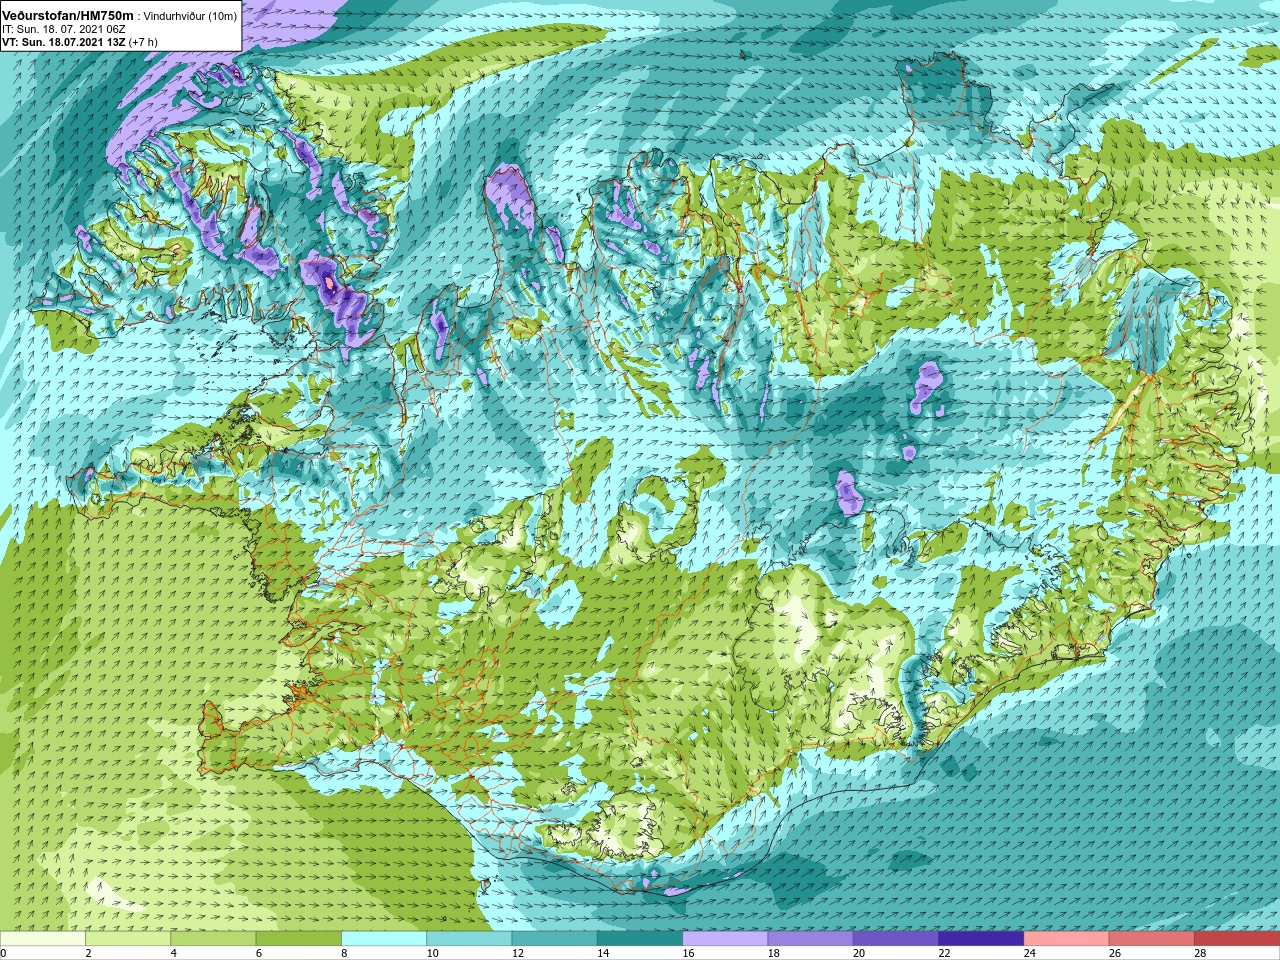Click the legend value label '2'

click(x=88, y=953)
